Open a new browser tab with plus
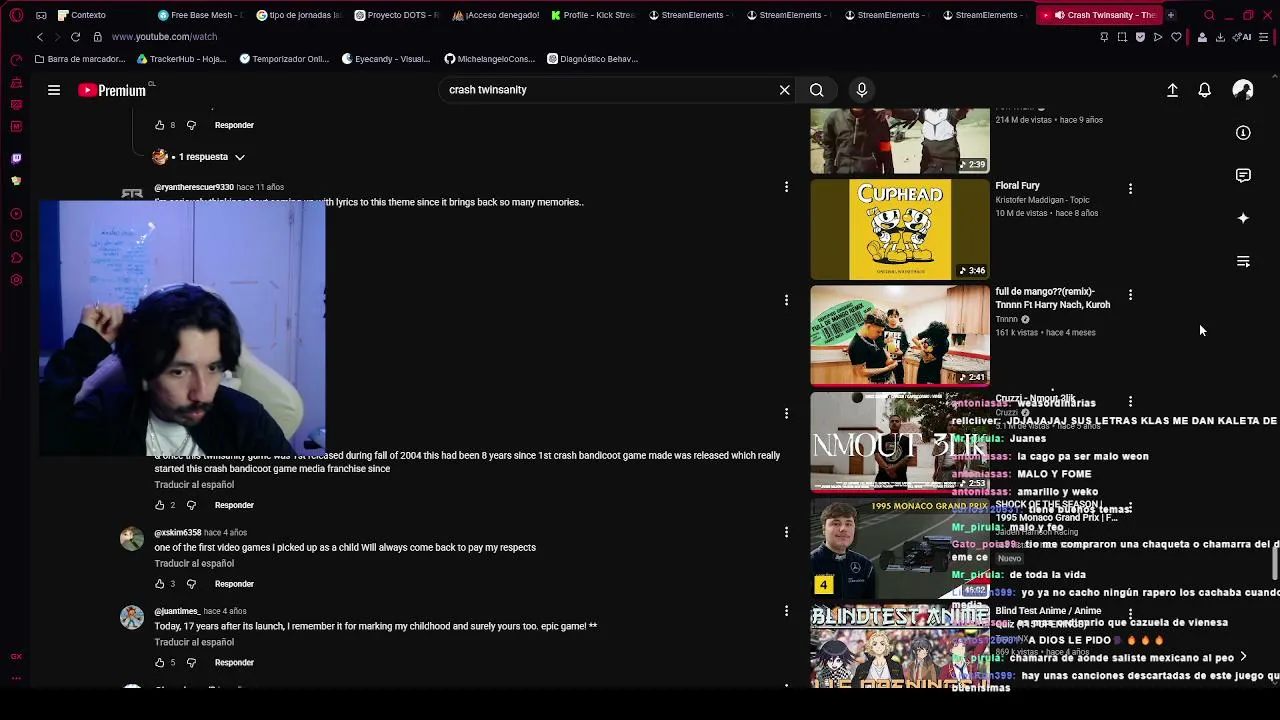 [x=1170, y=15]
